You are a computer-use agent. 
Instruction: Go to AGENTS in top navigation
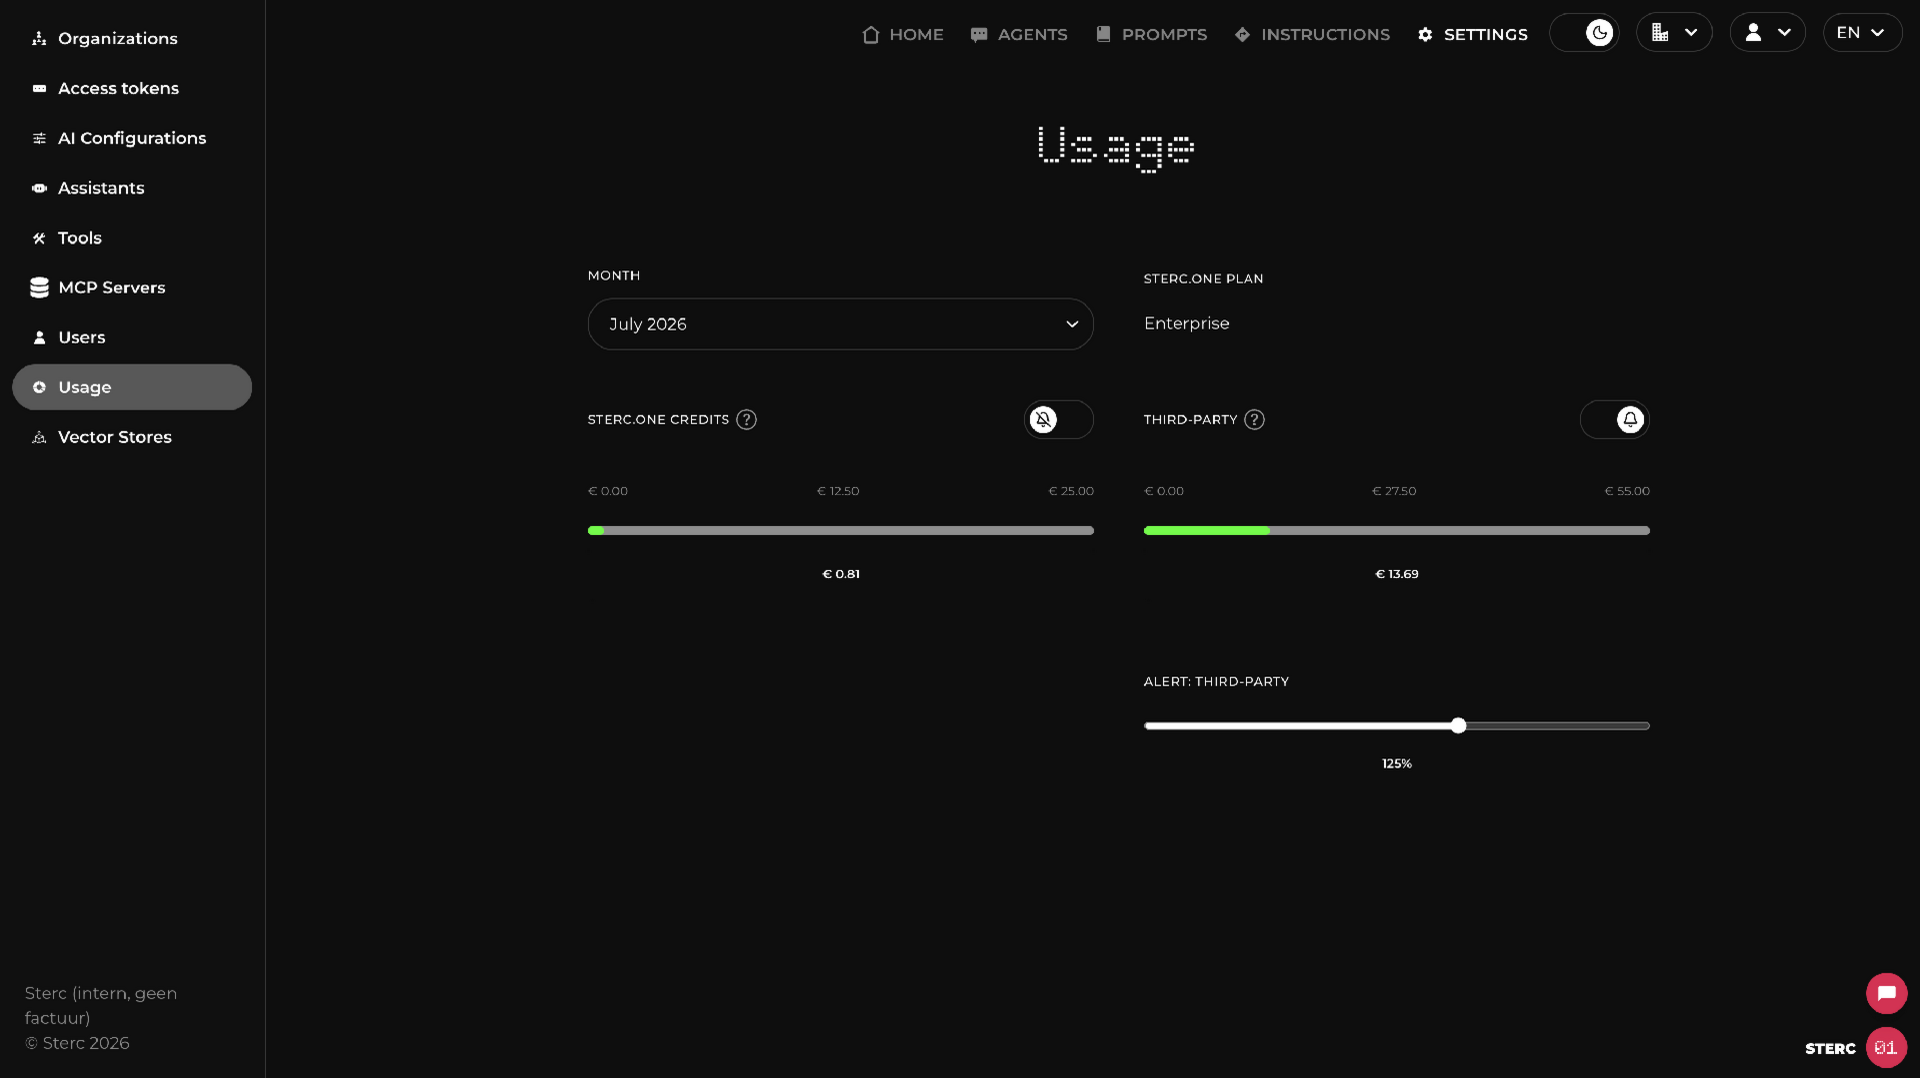click(1019, 34)
